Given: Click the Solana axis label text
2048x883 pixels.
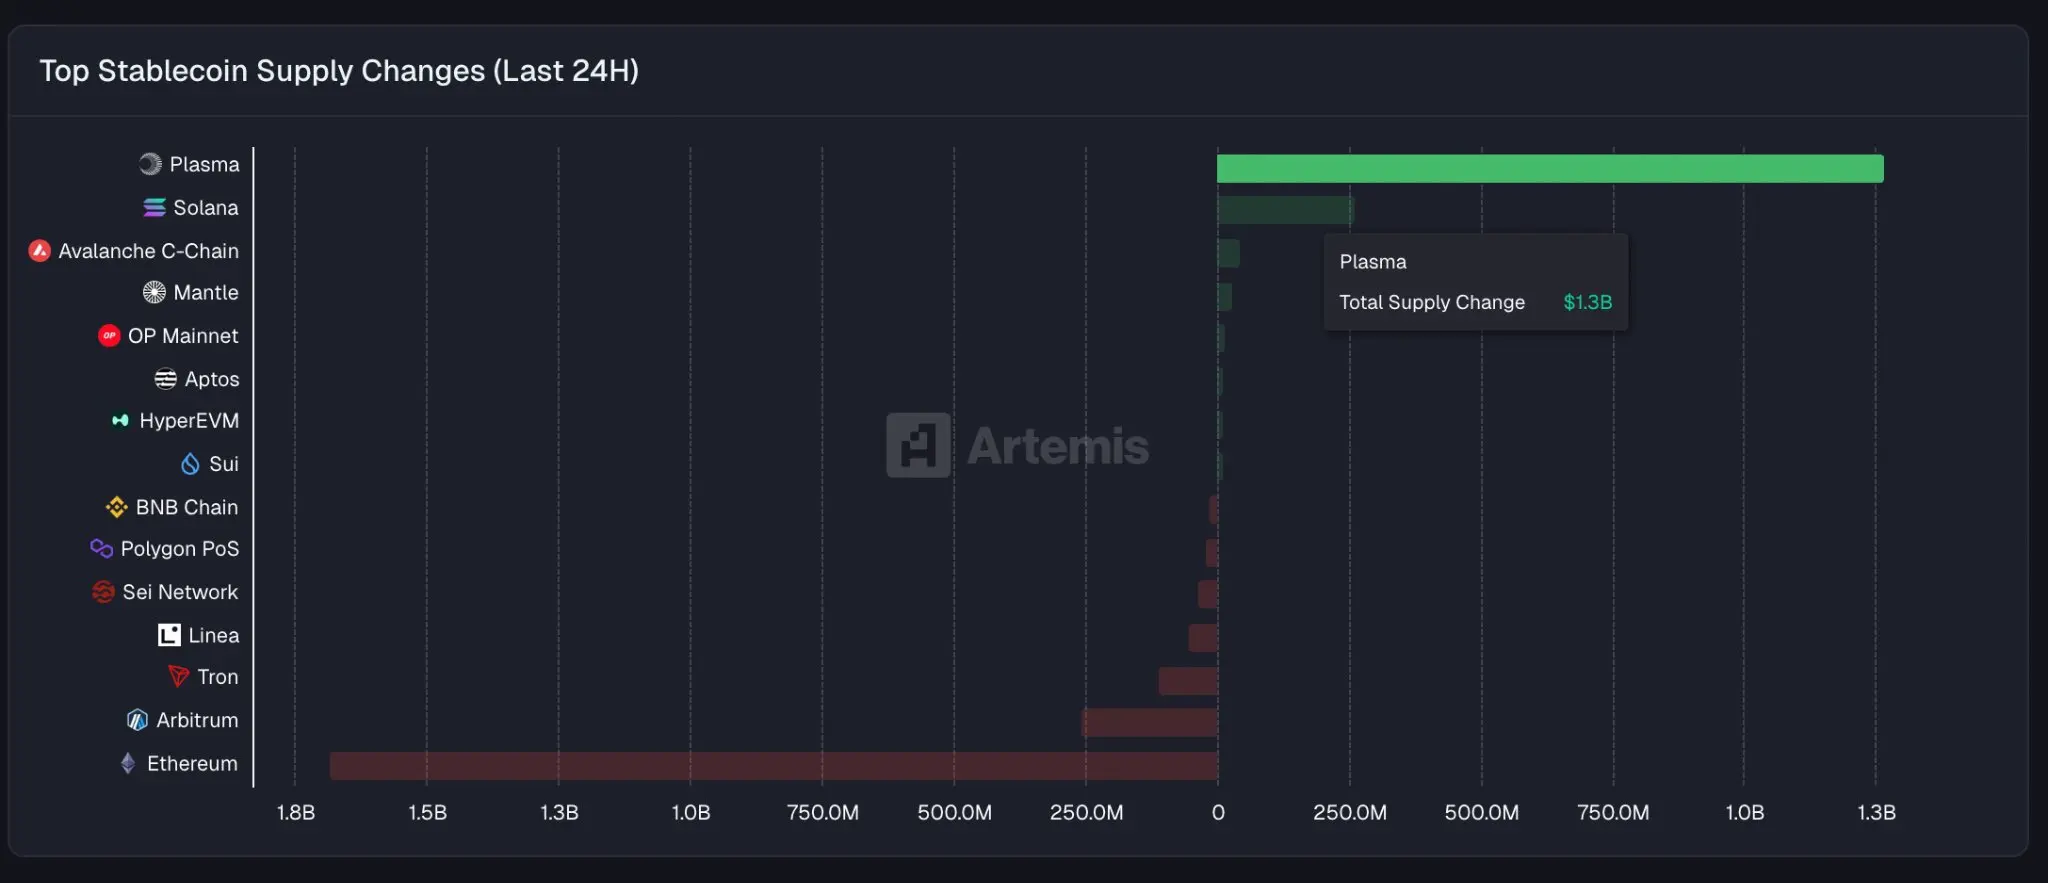Looking at the screenshot, I should pos(206,208).
